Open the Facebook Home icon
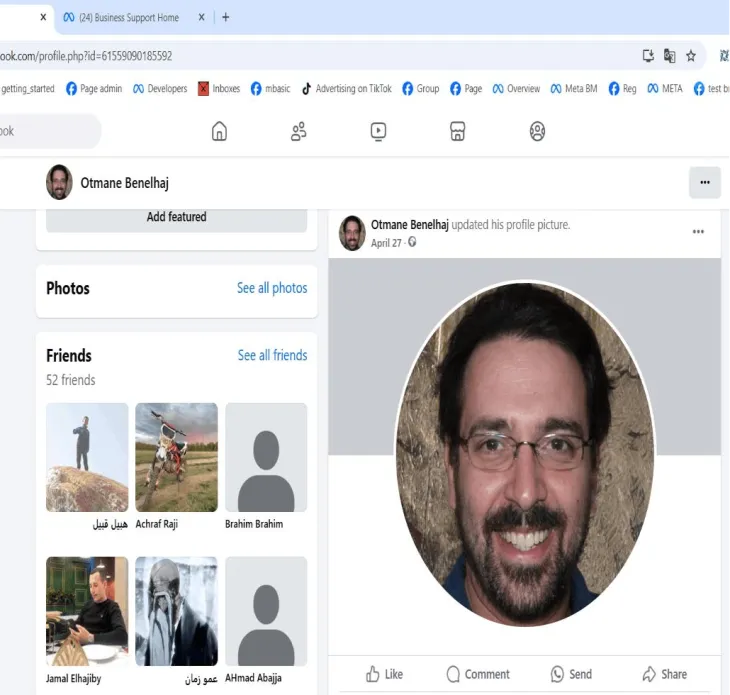 [x=219, y=131]
